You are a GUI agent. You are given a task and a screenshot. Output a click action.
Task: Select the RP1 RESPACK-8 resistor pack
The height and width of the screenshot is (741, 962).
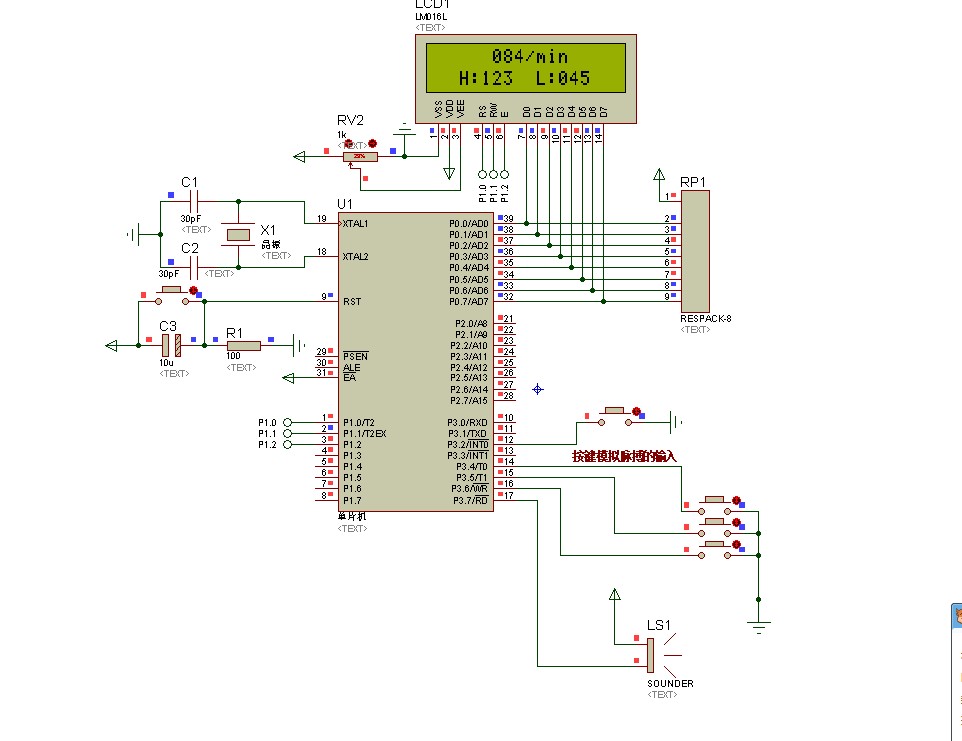point(693,250)
